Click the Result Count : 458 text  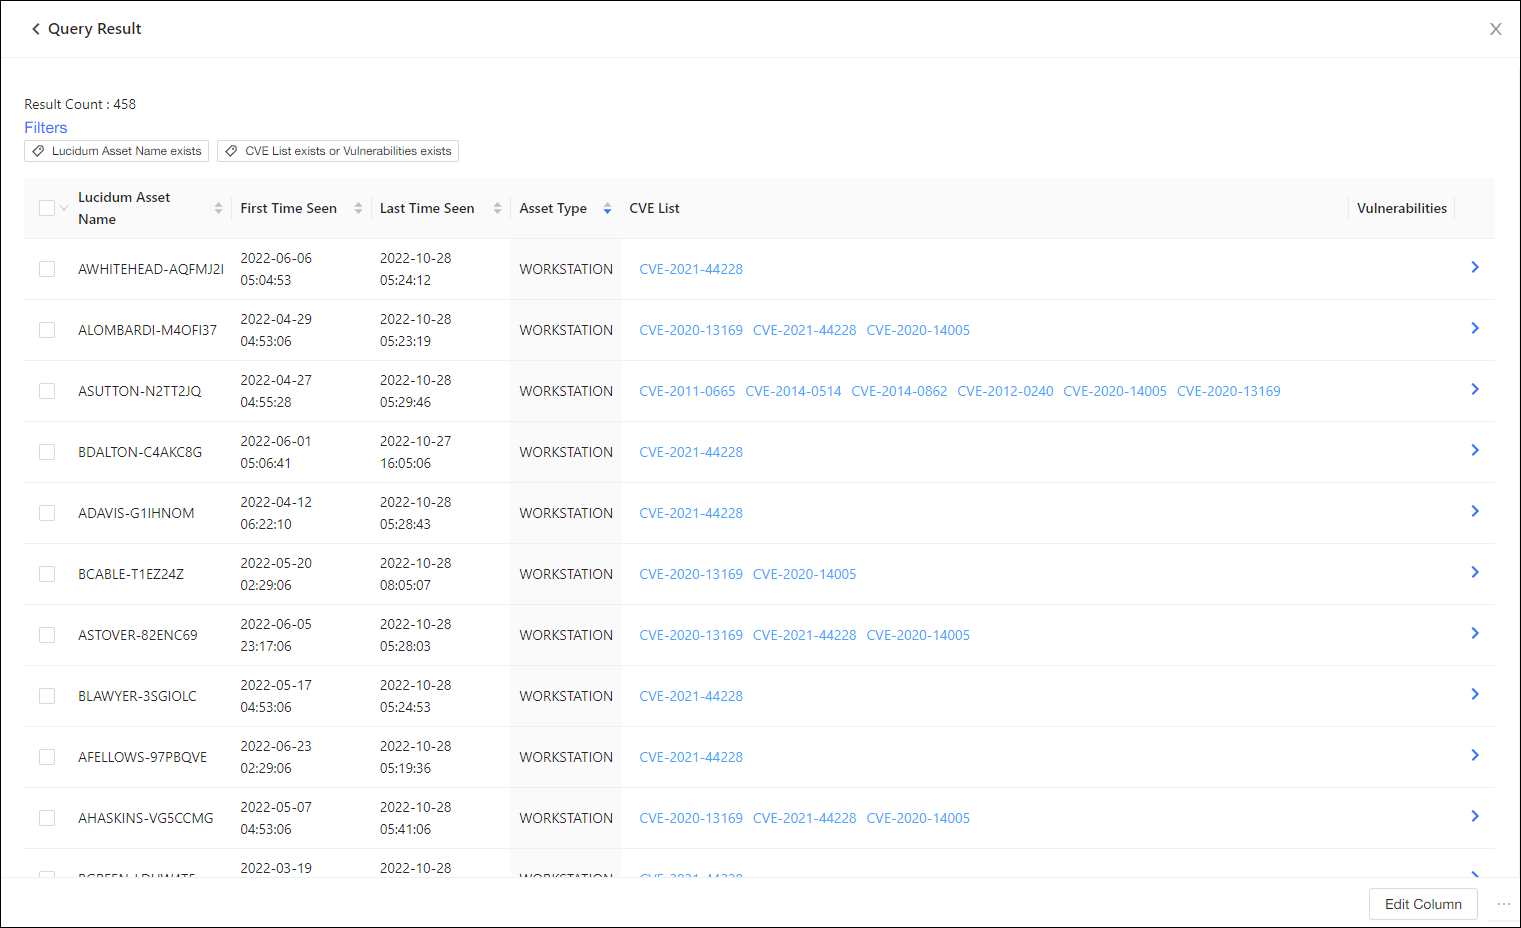click(80, 104)
